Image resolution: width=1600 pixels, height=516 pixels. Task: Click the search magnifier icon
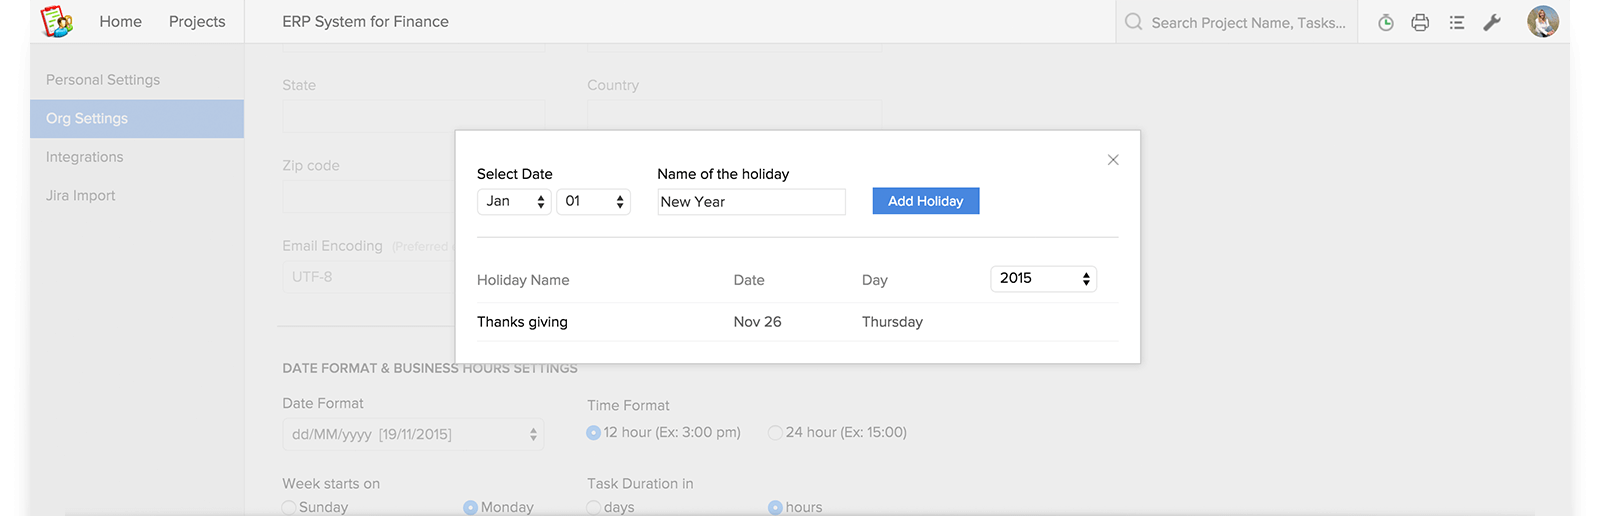click(x=1133, y=22)
